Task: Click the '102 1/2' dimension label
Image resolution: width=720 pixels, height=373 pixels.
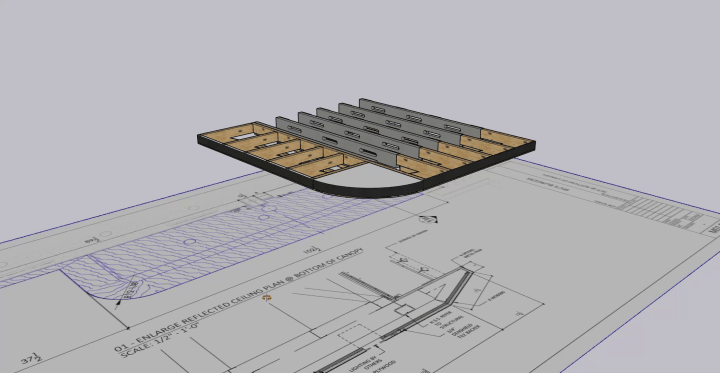Action: point(311,250)
